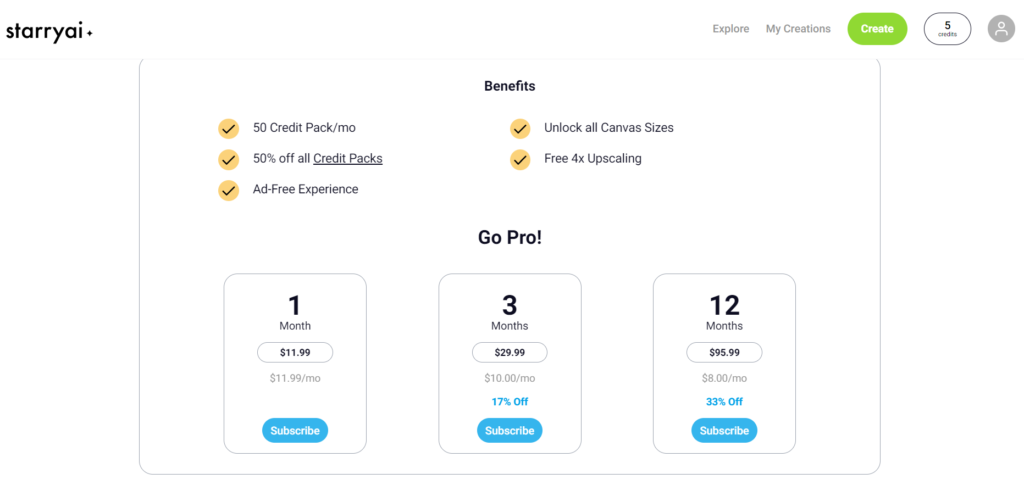Click checkmark icon beside Ad-Free Experience
The height and width of the screenshot is (485, 1024).
(229, 190)
